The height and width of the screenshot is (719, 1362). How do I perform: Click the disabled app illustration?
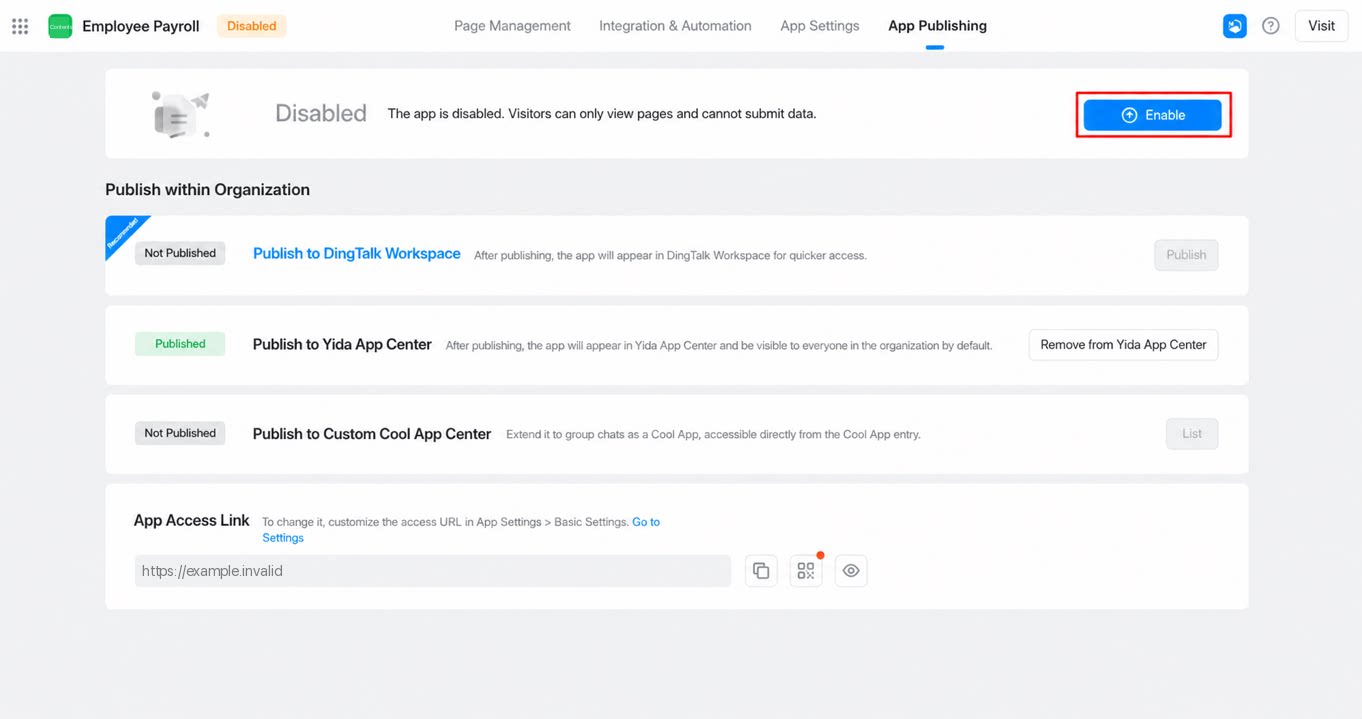pyautogui.click(x=181, y=114)
